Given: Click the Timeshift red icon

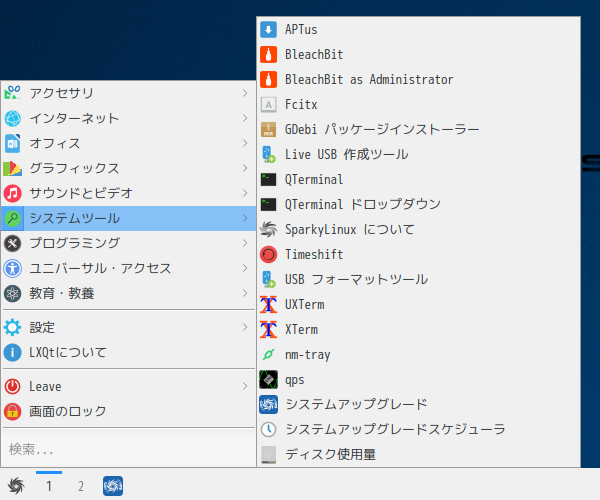Looking at the screenshot, I should 268,254.
